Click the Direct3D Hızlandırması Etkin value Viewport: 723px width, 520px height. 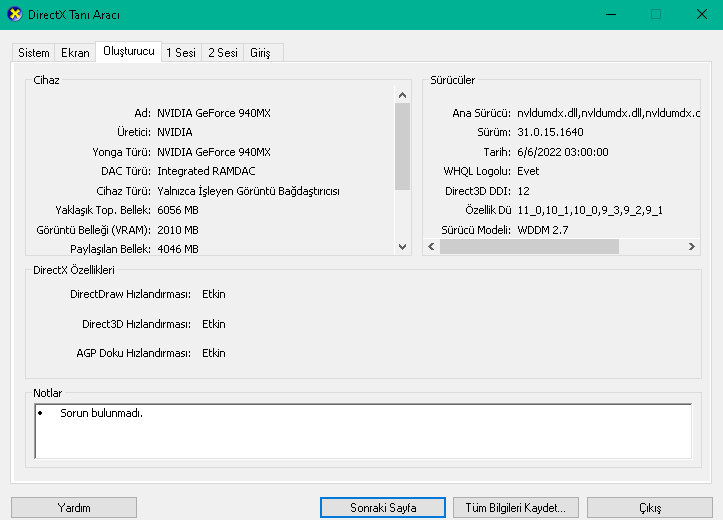213,324
